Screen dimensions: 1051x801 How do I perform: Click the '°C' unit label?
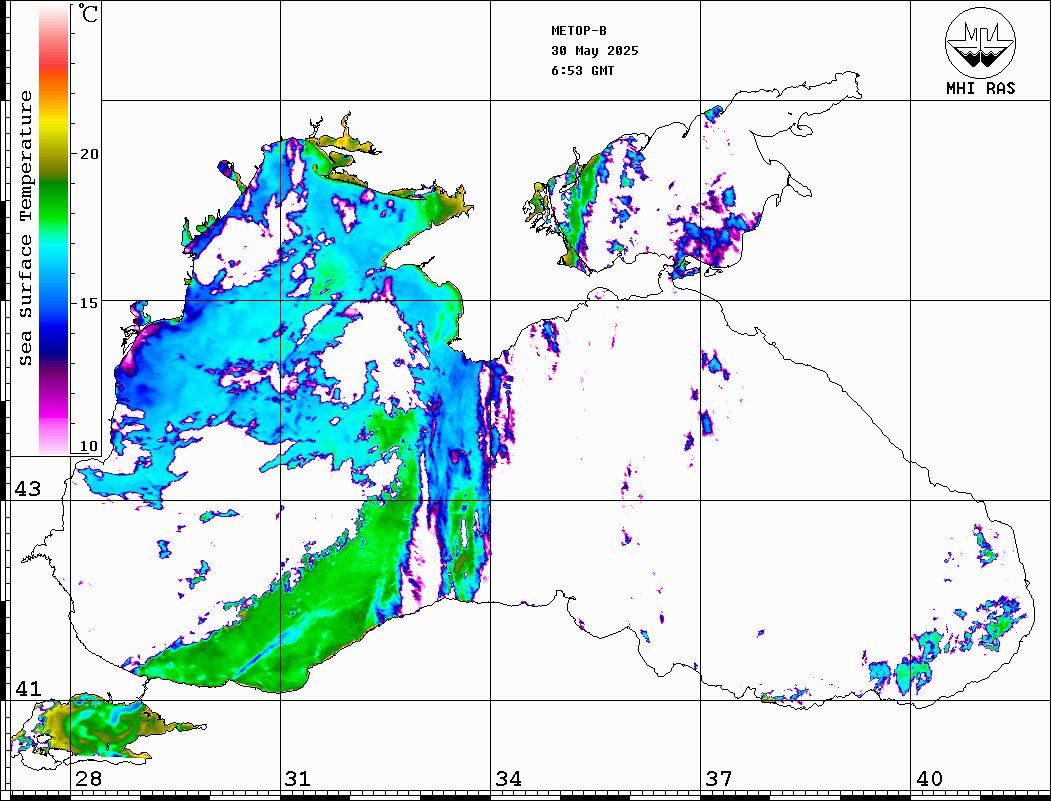88,13
